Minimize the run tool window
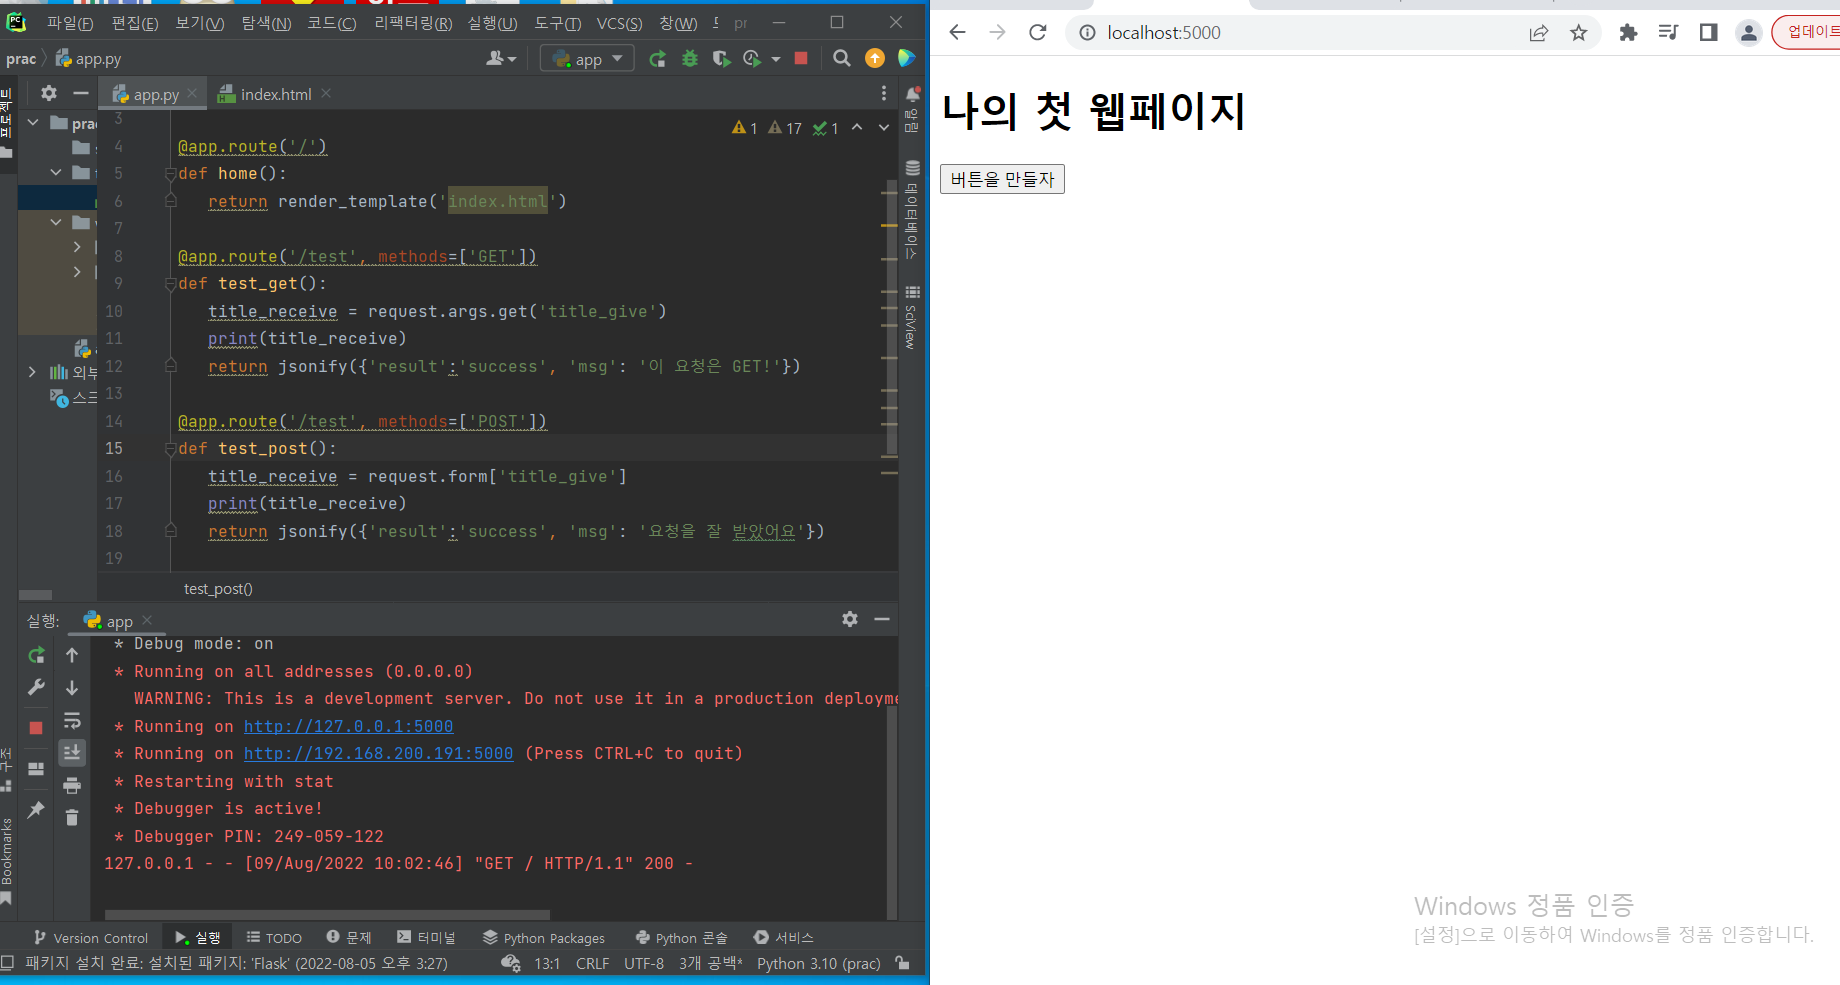Viewport: 1840px width, 985px height. (x=882, y=619)
